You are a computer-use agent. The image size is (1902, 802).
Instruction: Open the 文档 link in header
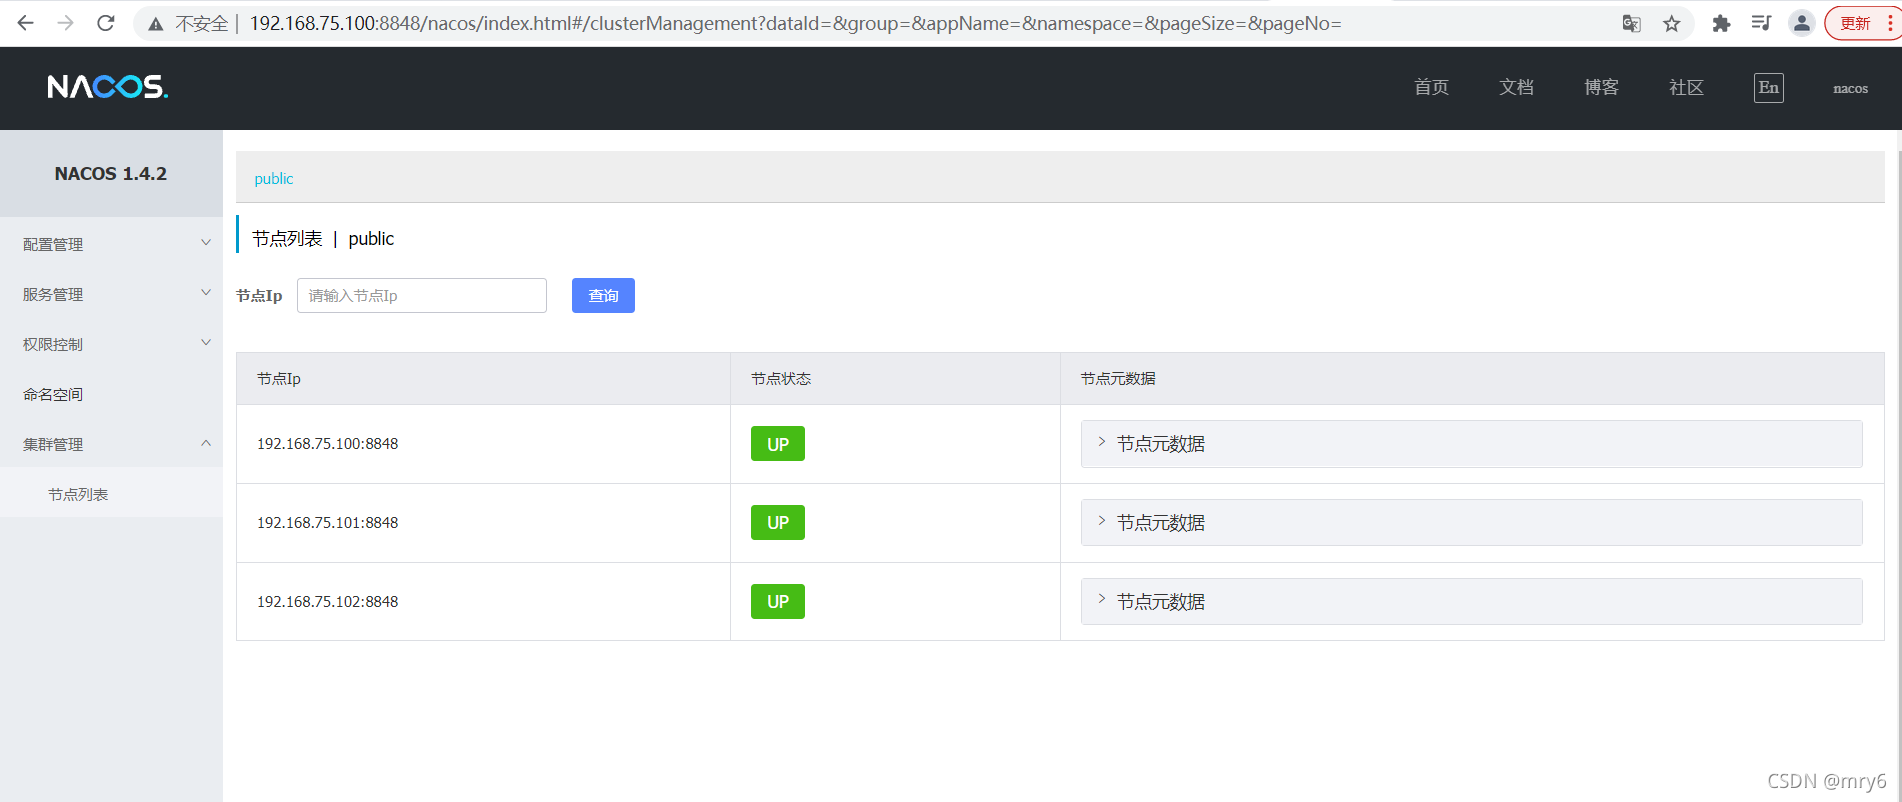(x=1516, y=88)
